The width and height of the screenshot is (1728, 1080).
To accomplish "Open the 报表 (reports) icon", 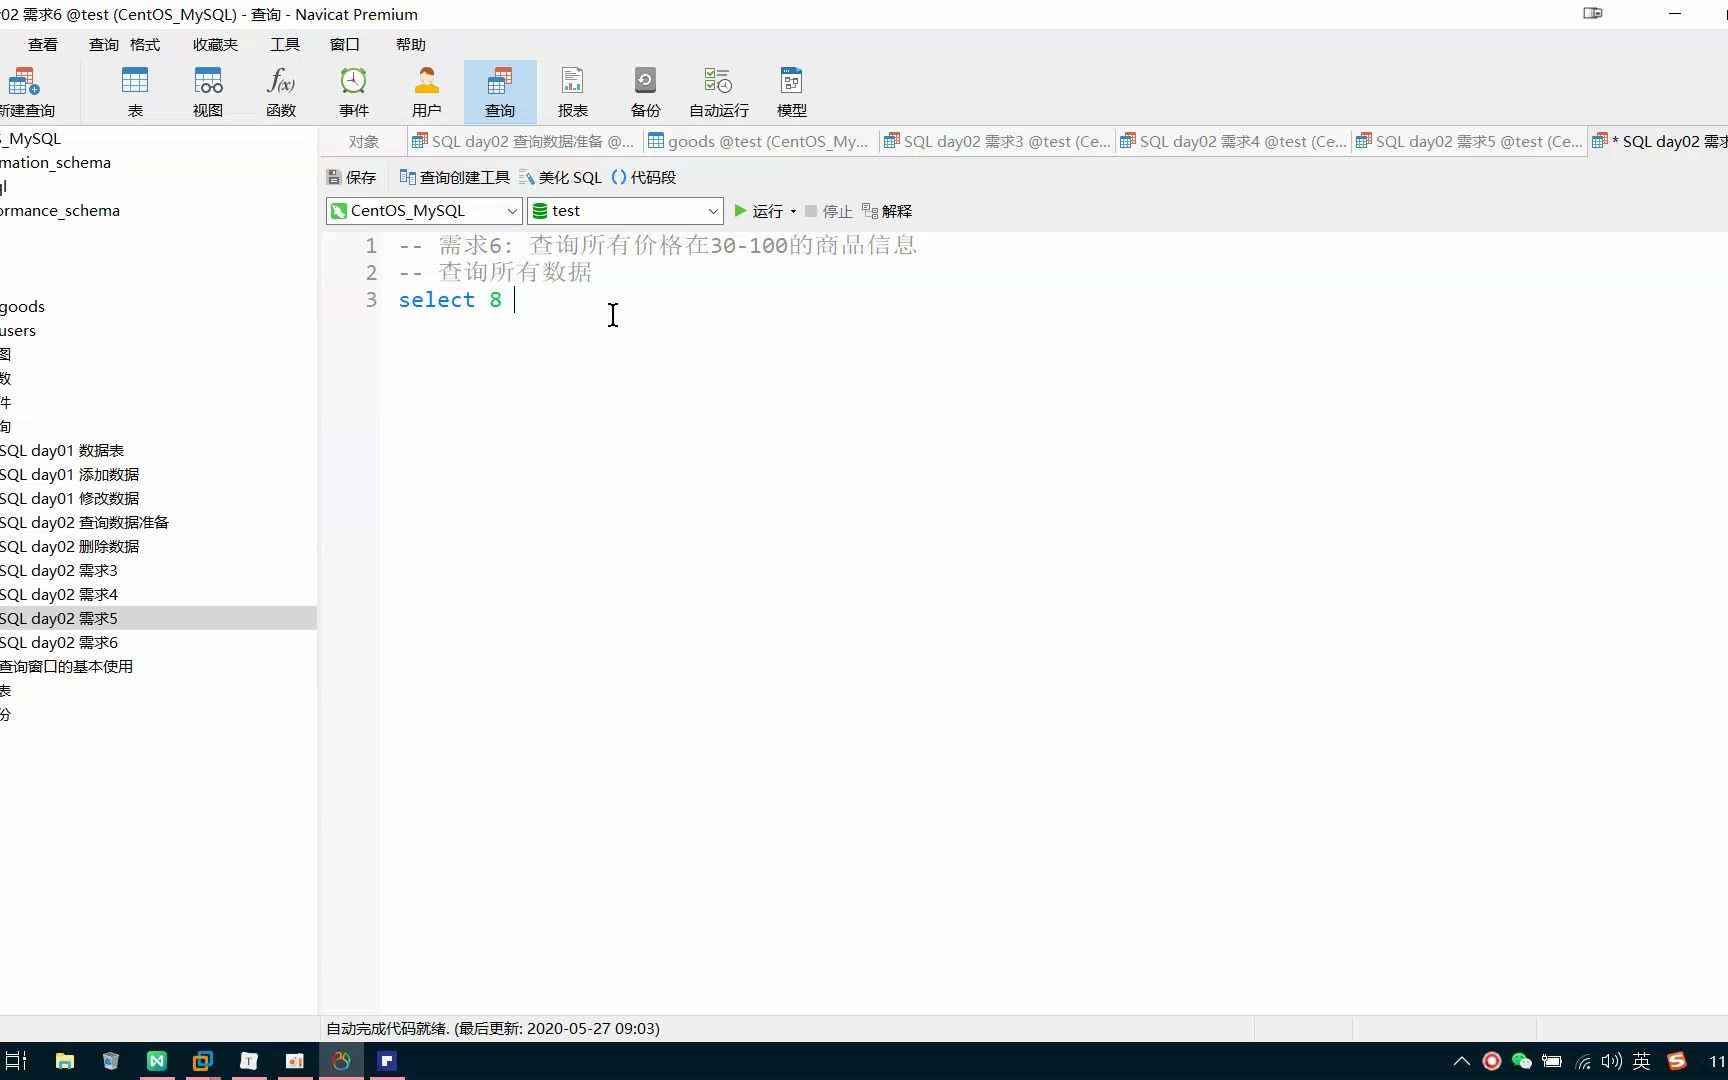I will coord(572,92).
